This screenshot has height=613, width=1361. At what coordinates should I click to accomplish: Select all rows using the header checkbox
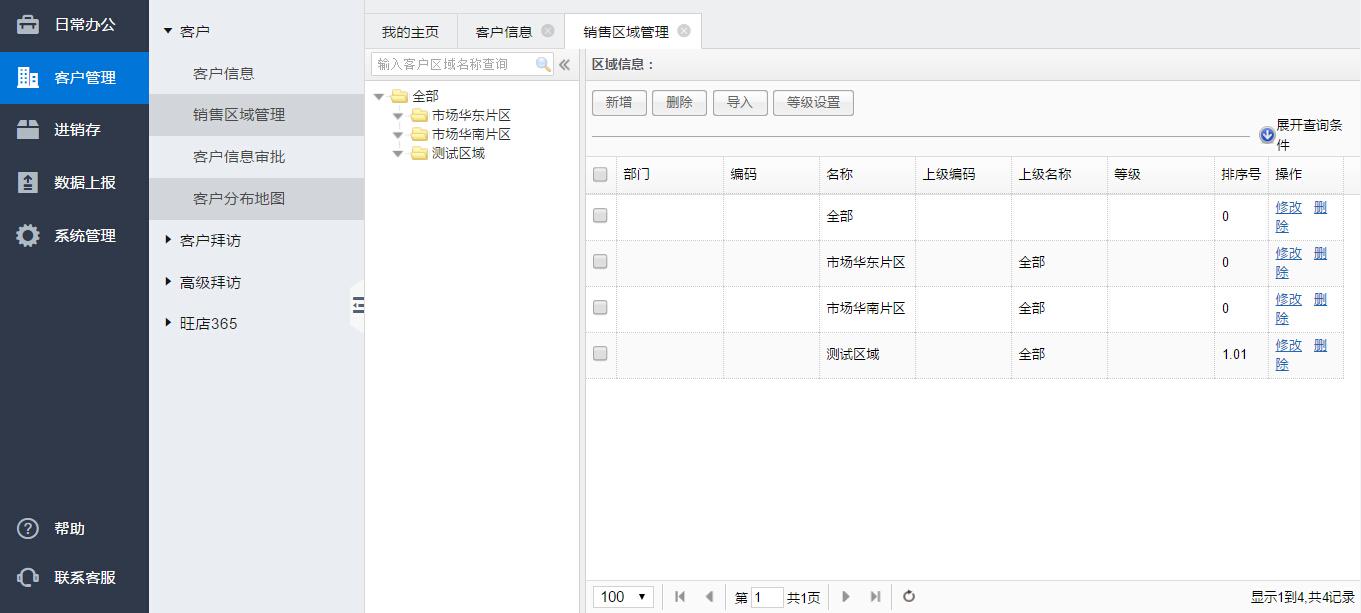pyautogui.click(x=600, y=174)
